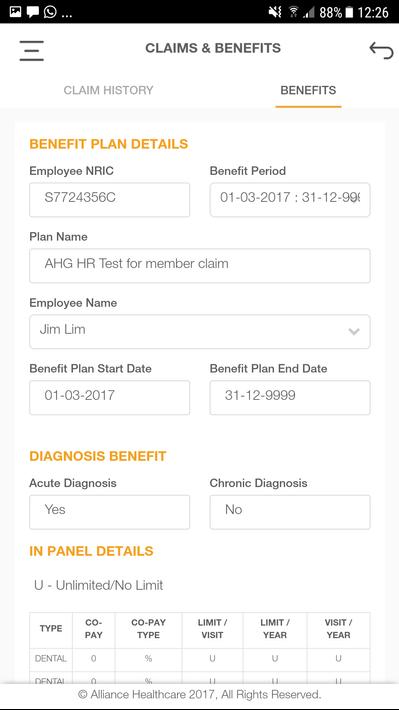The image size is (399, 710).
Task: Tap the Employee NRIC field
Action: click(110, 200)
